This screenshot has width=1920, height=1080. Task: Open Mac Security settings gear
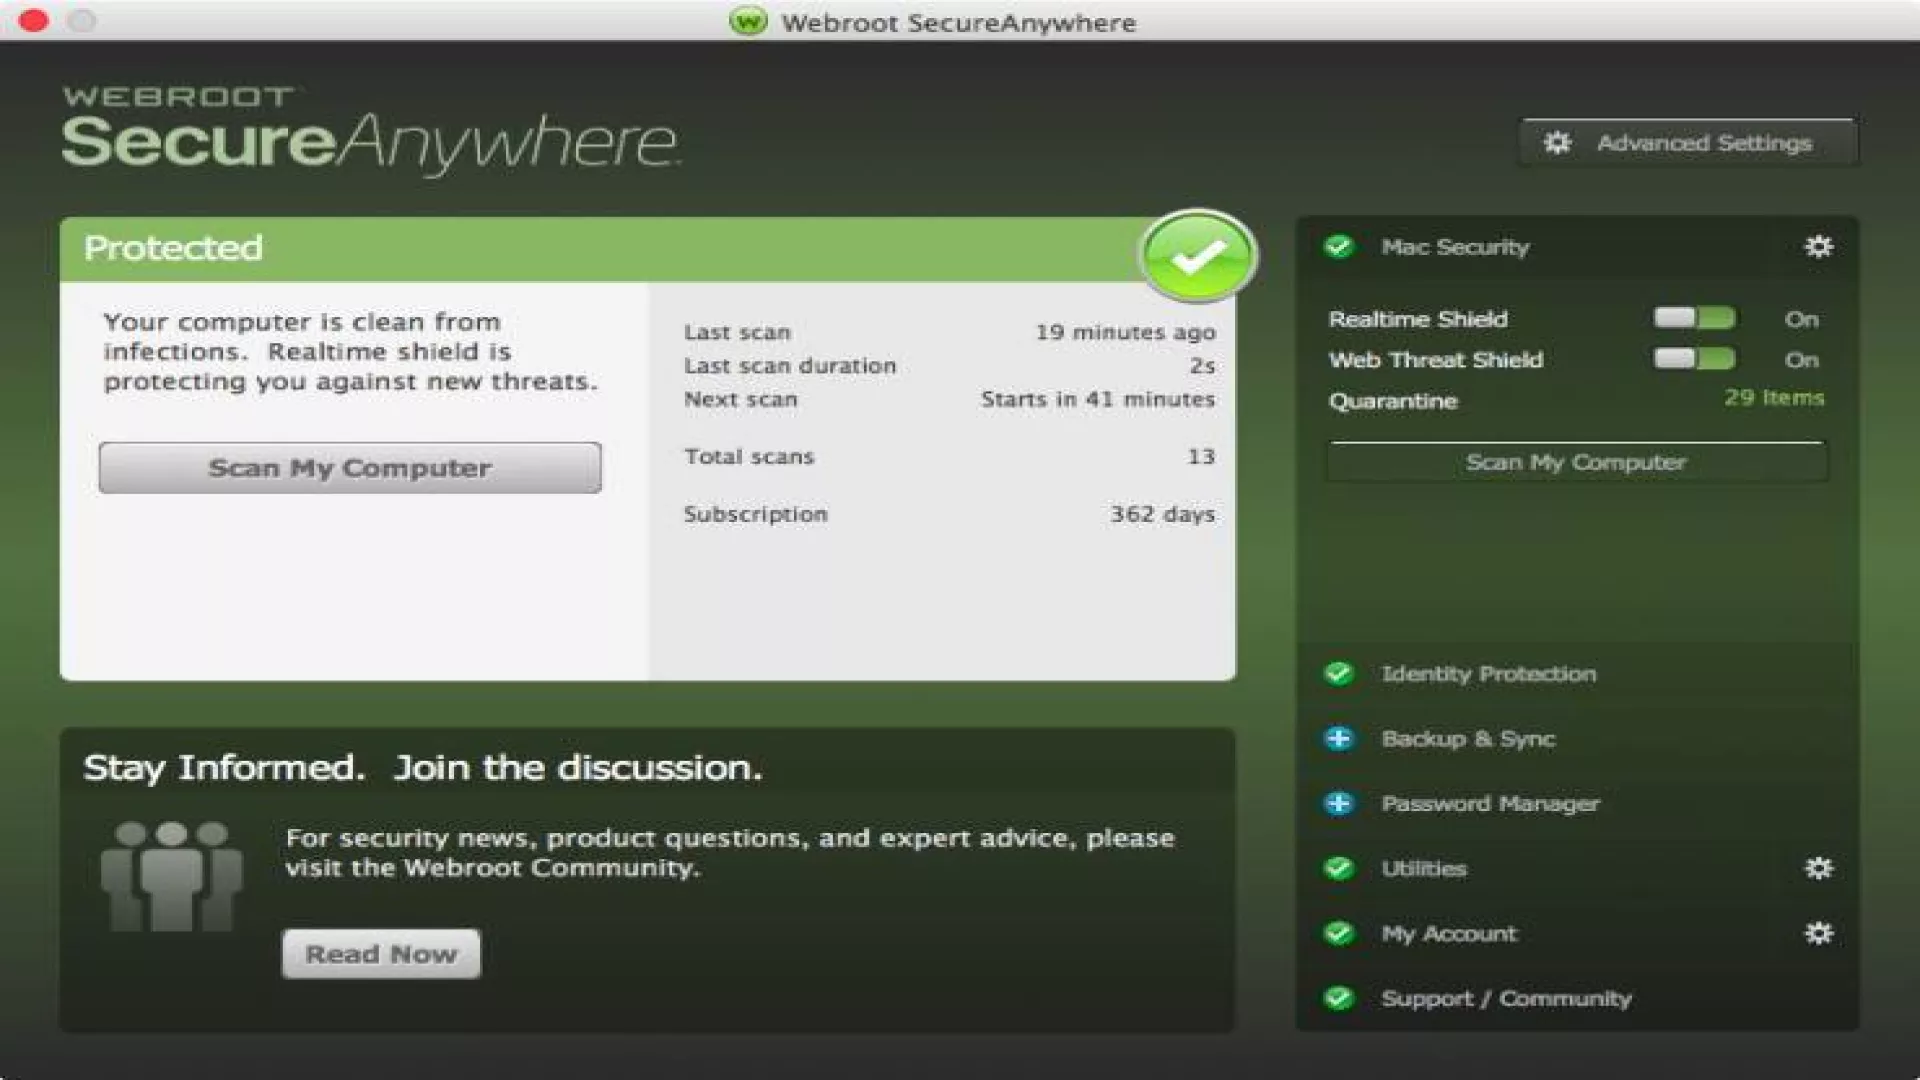1820,247
